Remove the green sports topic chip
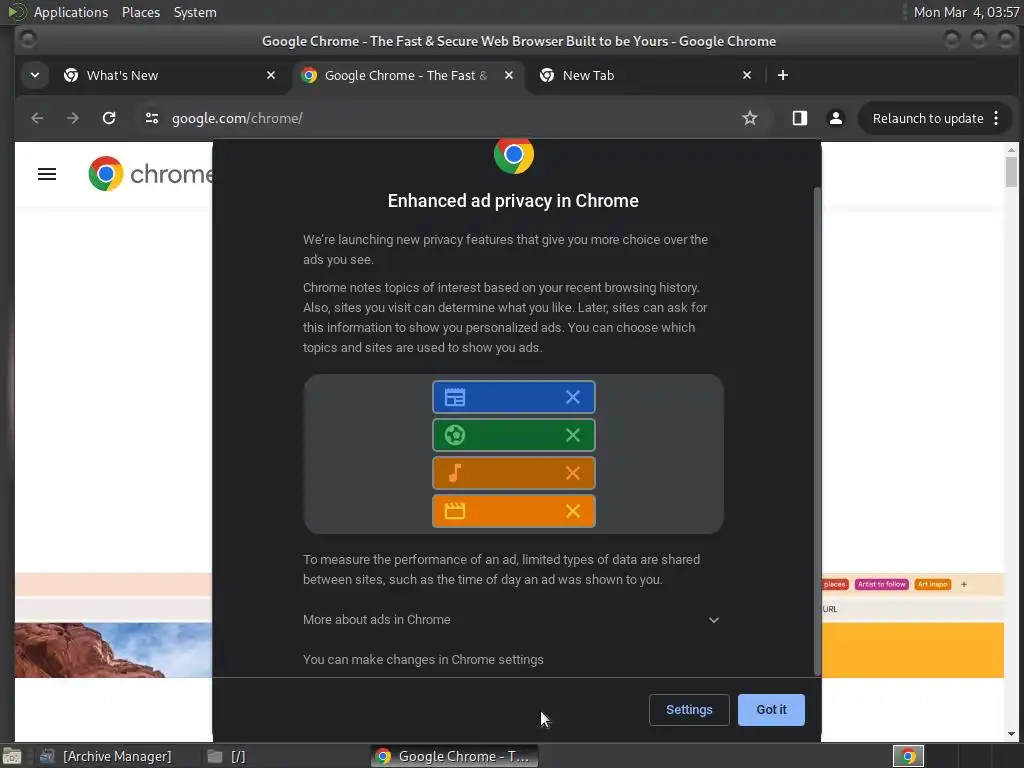 tap(573, 435)
